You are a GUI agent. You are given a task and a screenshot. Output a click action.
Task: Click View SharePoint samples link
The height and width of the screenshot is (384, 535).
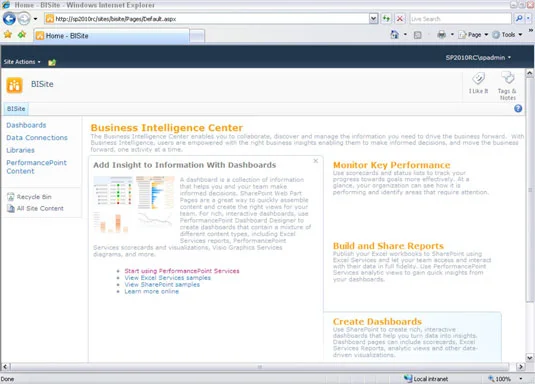click(x=162, y=284)
